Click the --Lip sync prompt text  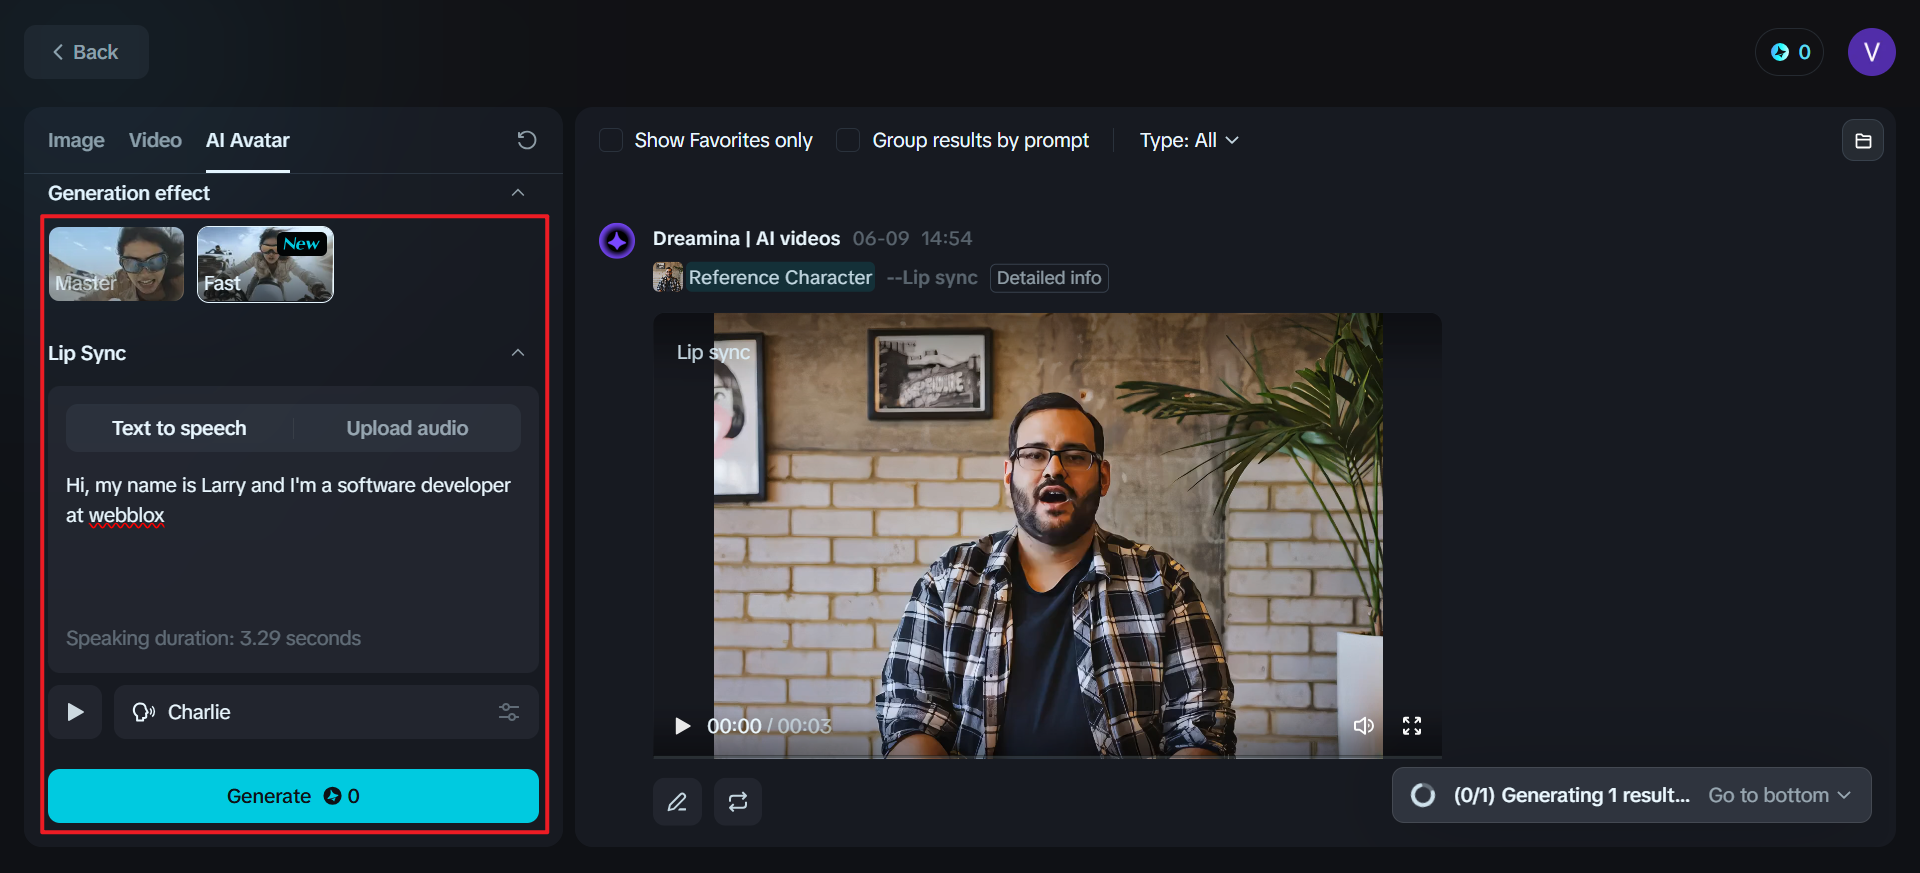pyautogui.click(x=932, y=278)
